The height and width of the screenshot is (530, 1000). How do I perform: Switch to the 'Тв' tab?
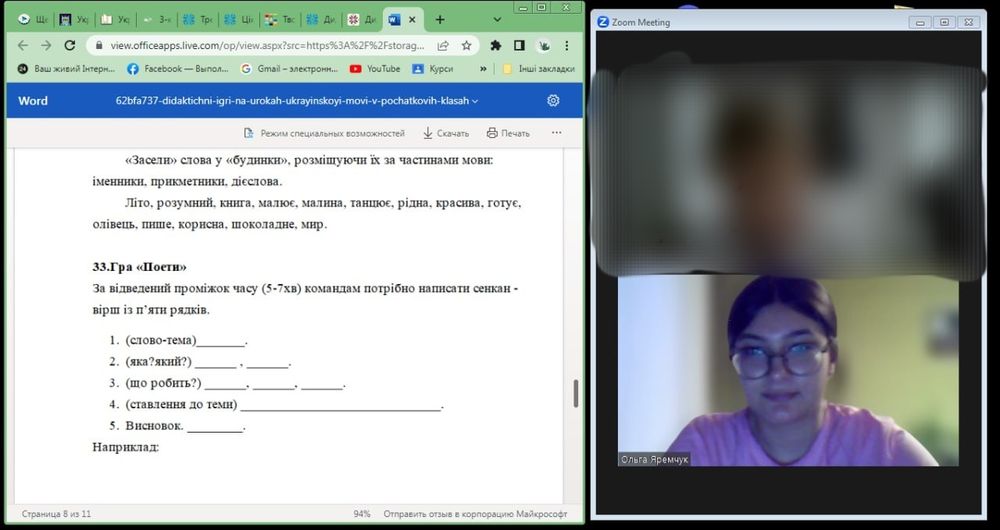pyautogui.click(x=280, y=20)
